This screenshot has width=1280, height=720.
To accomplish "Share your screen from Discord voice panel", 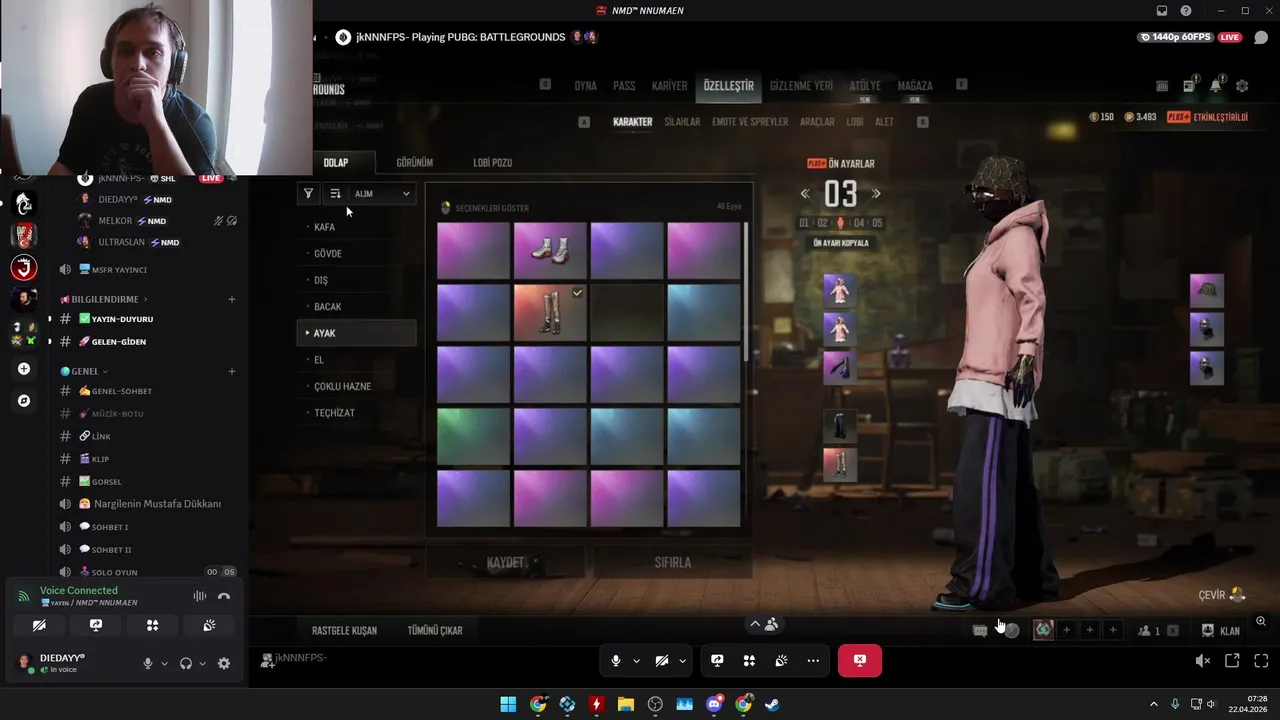I will click(x=96, y=625).
